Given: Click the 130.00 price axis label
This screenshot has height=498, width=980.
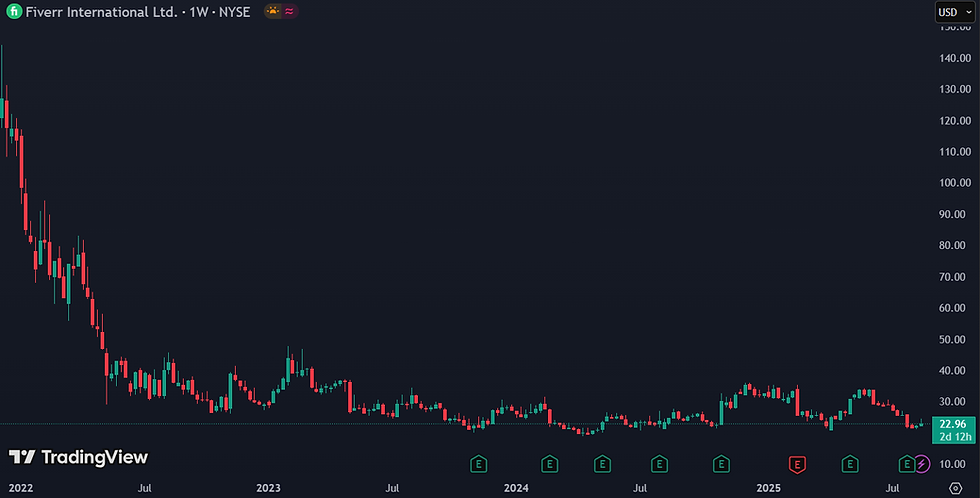Looking at the screenshot, I should [x=955, y=89].
